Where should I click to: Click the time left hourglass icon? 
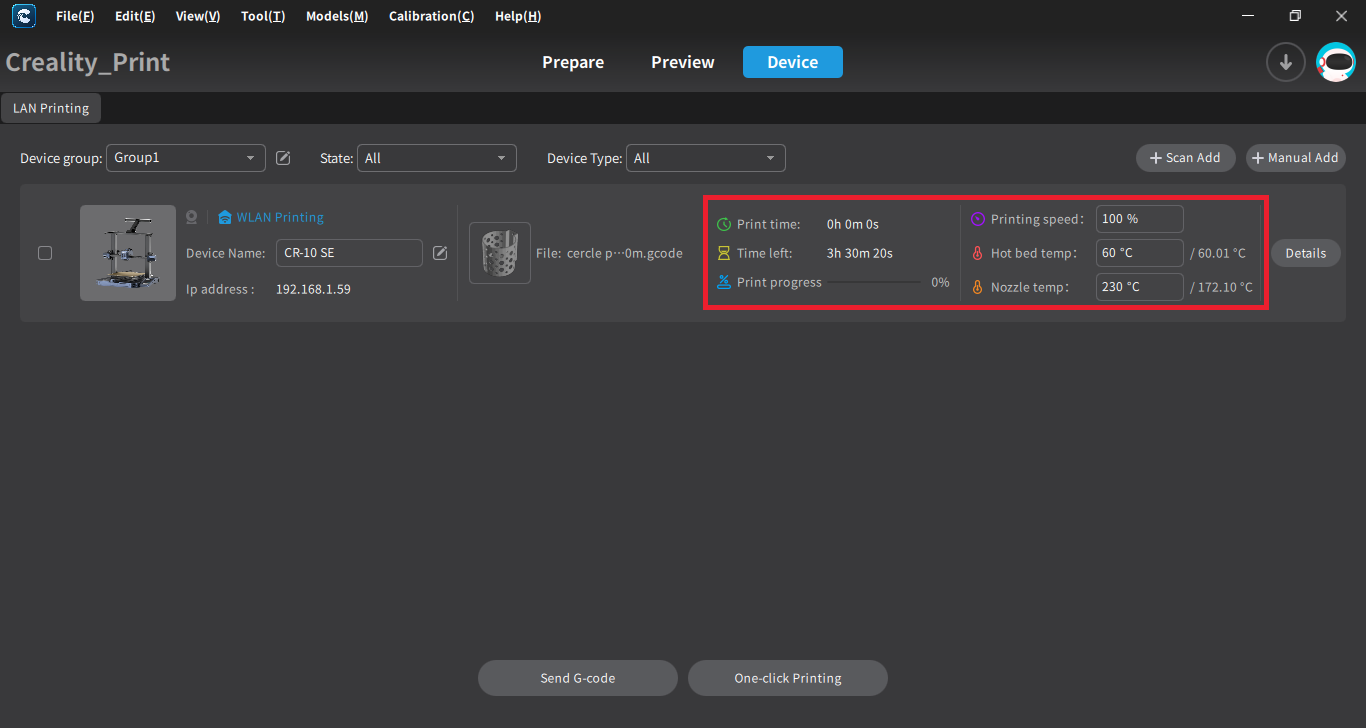click(x=724, y=253)
